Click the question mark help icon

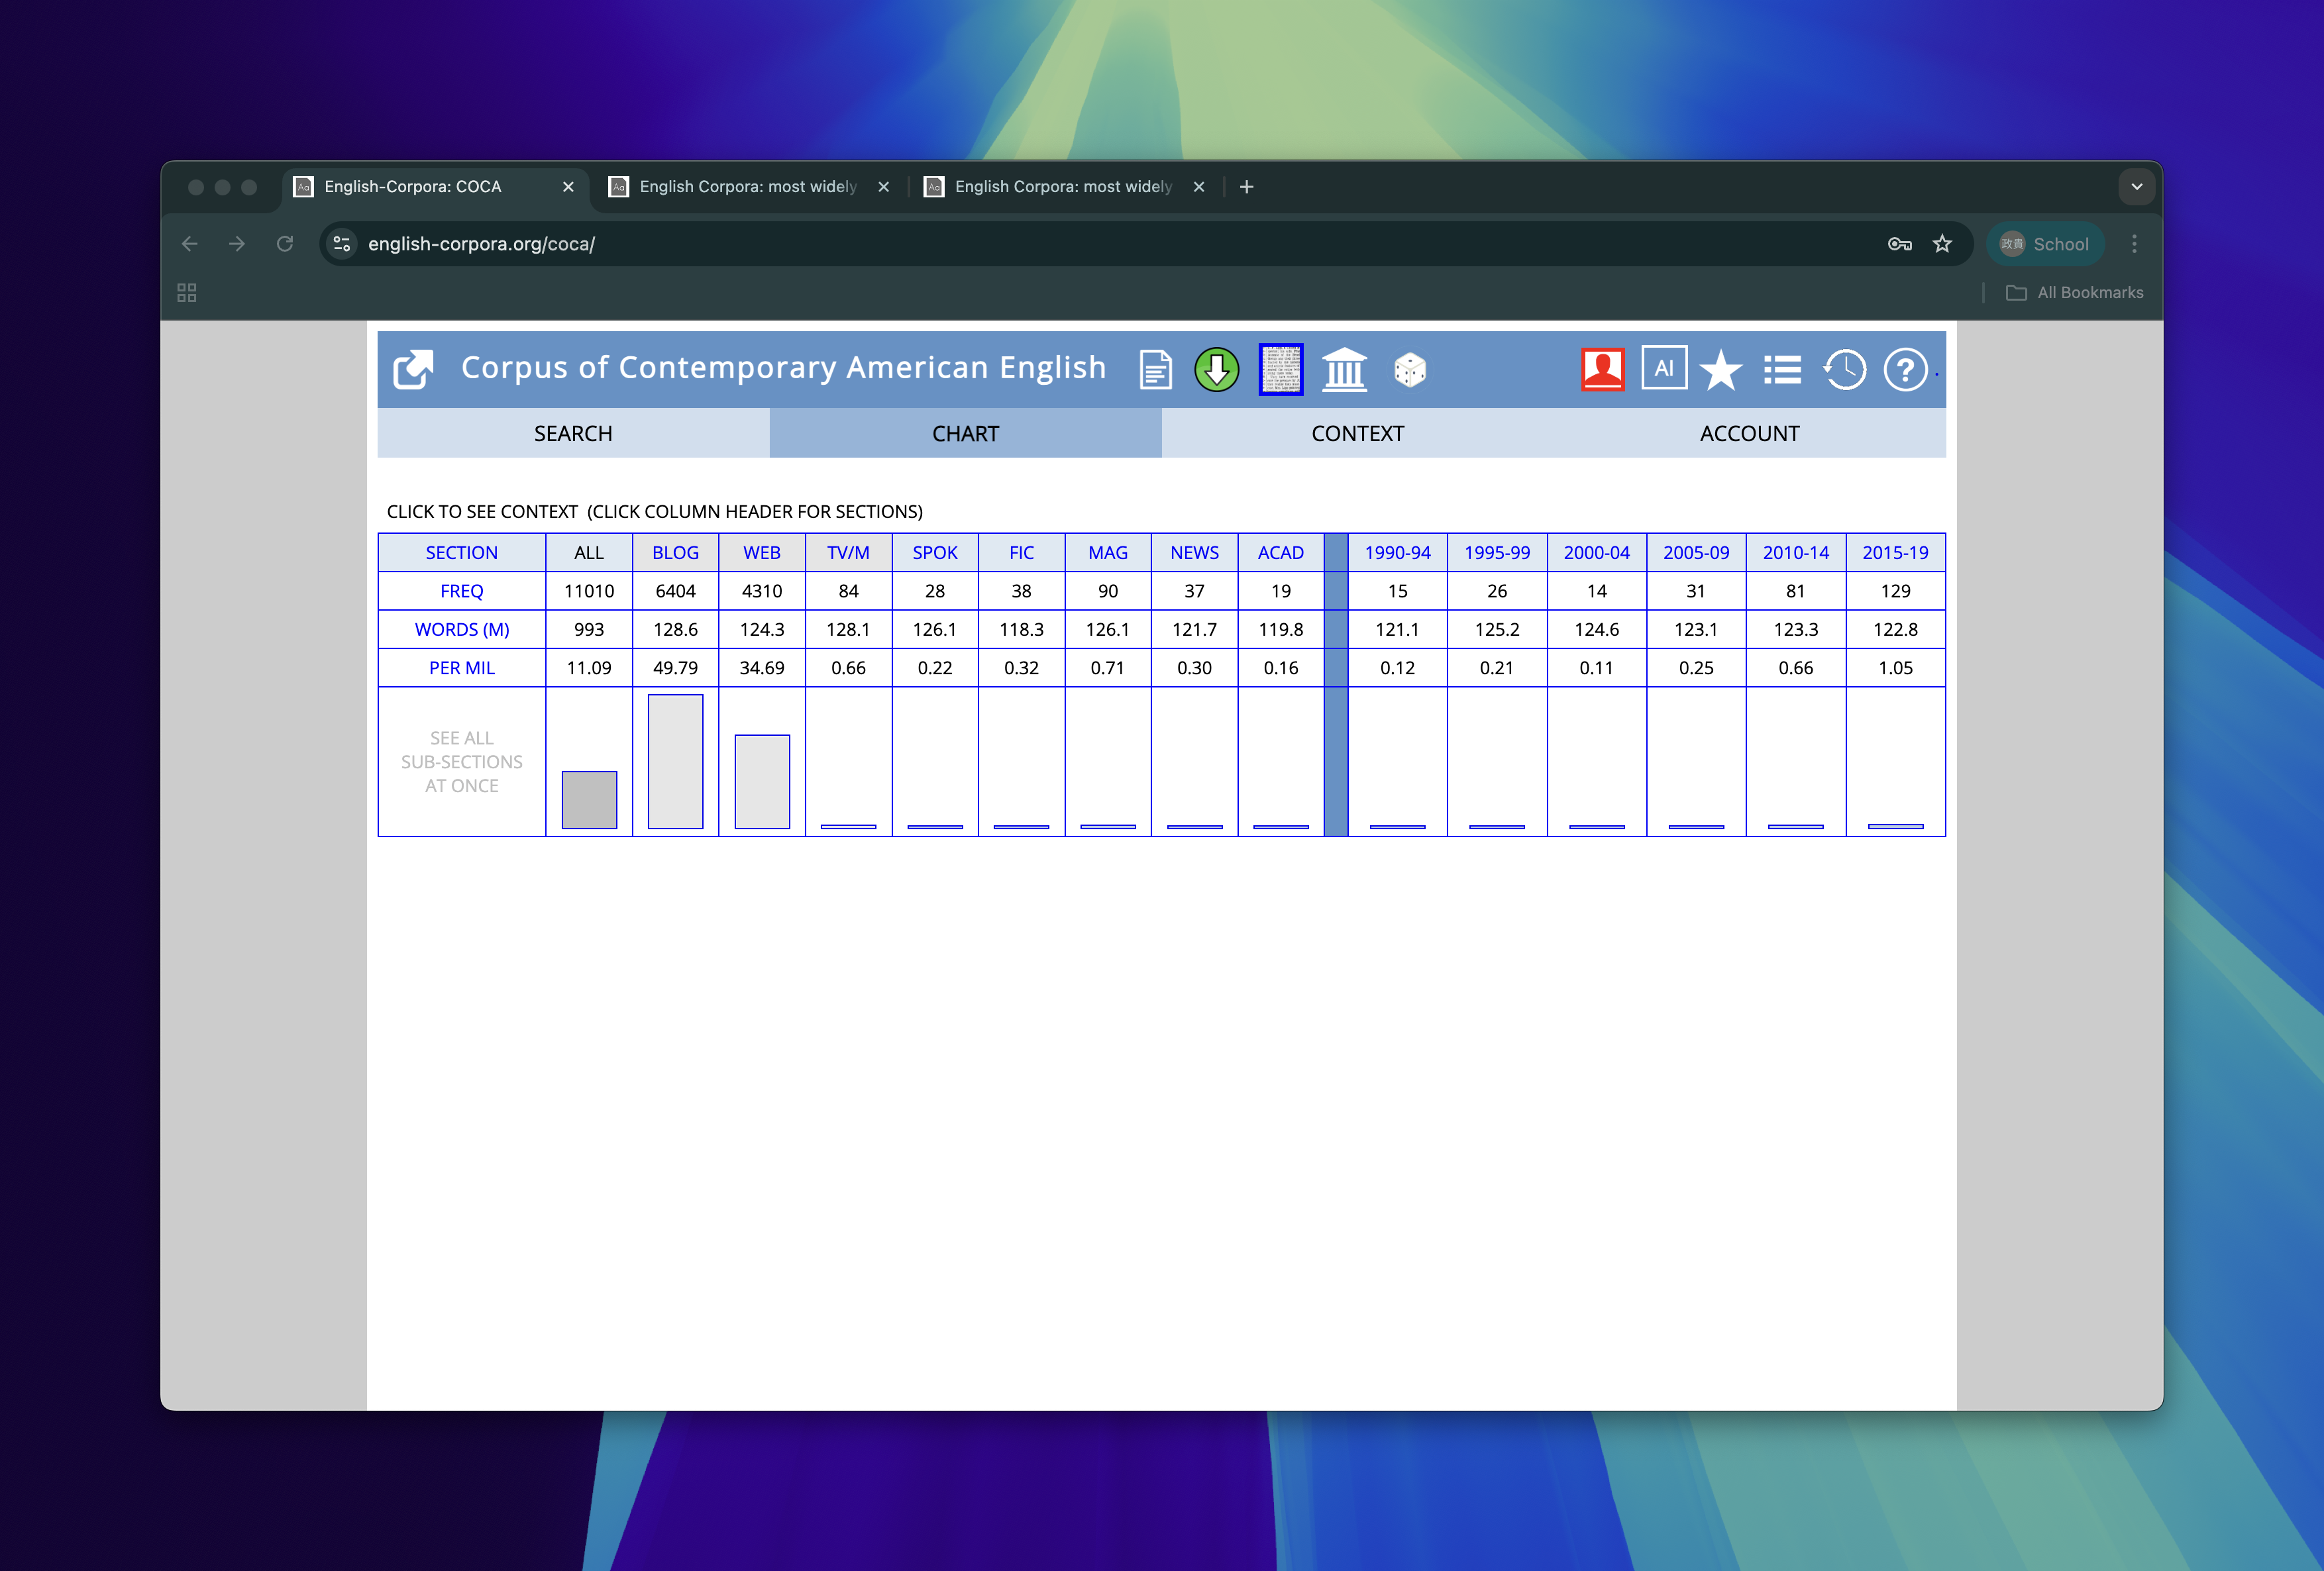tap(1905, 370)
